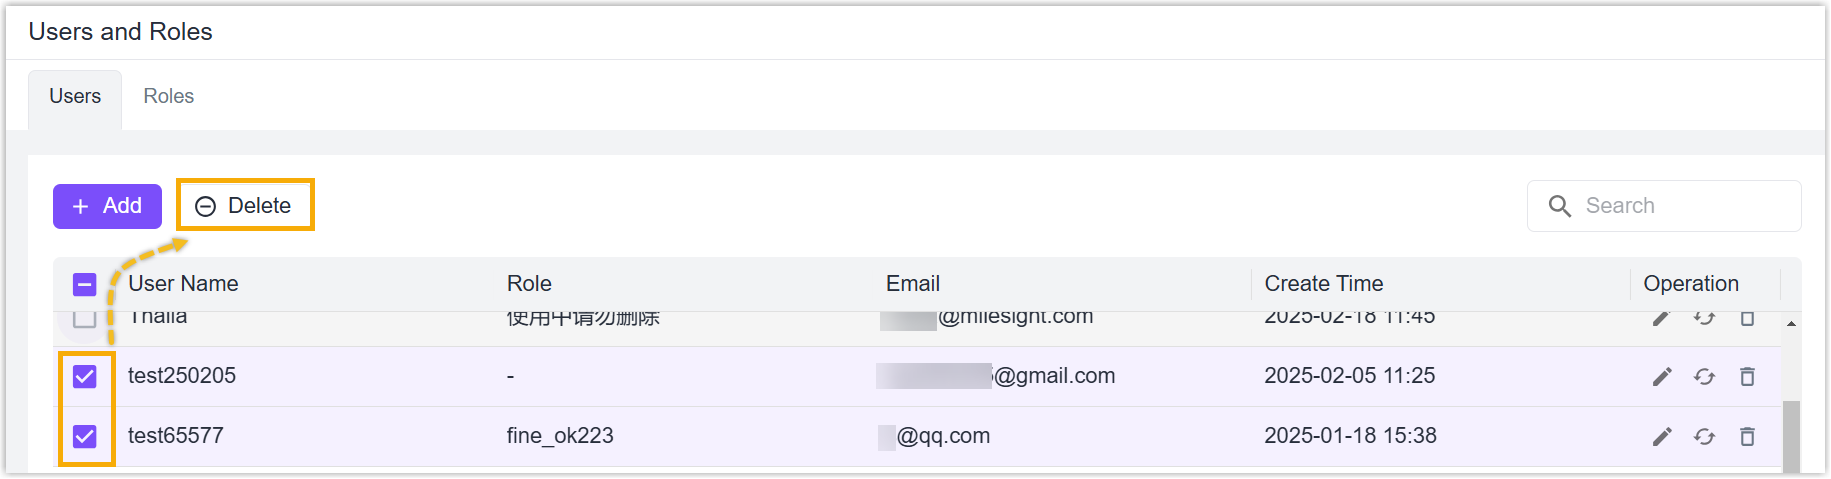Click reset icon for test65577 row
1831x479 pixels.
pyautogui.click(x=1704, y=437)
